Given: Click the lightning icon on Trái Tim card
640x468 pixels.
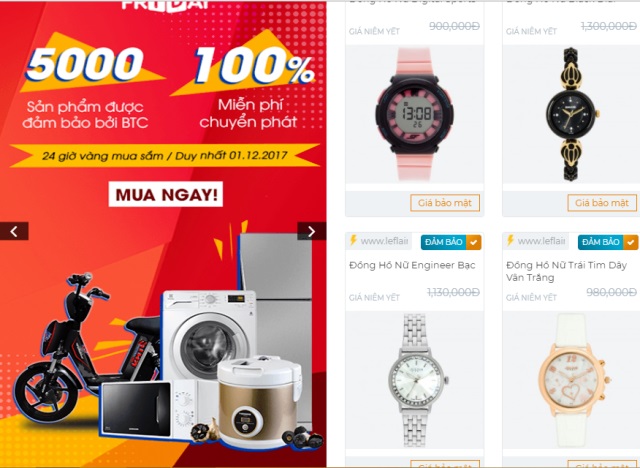Looking at the screenshot, I should (510, 241).
